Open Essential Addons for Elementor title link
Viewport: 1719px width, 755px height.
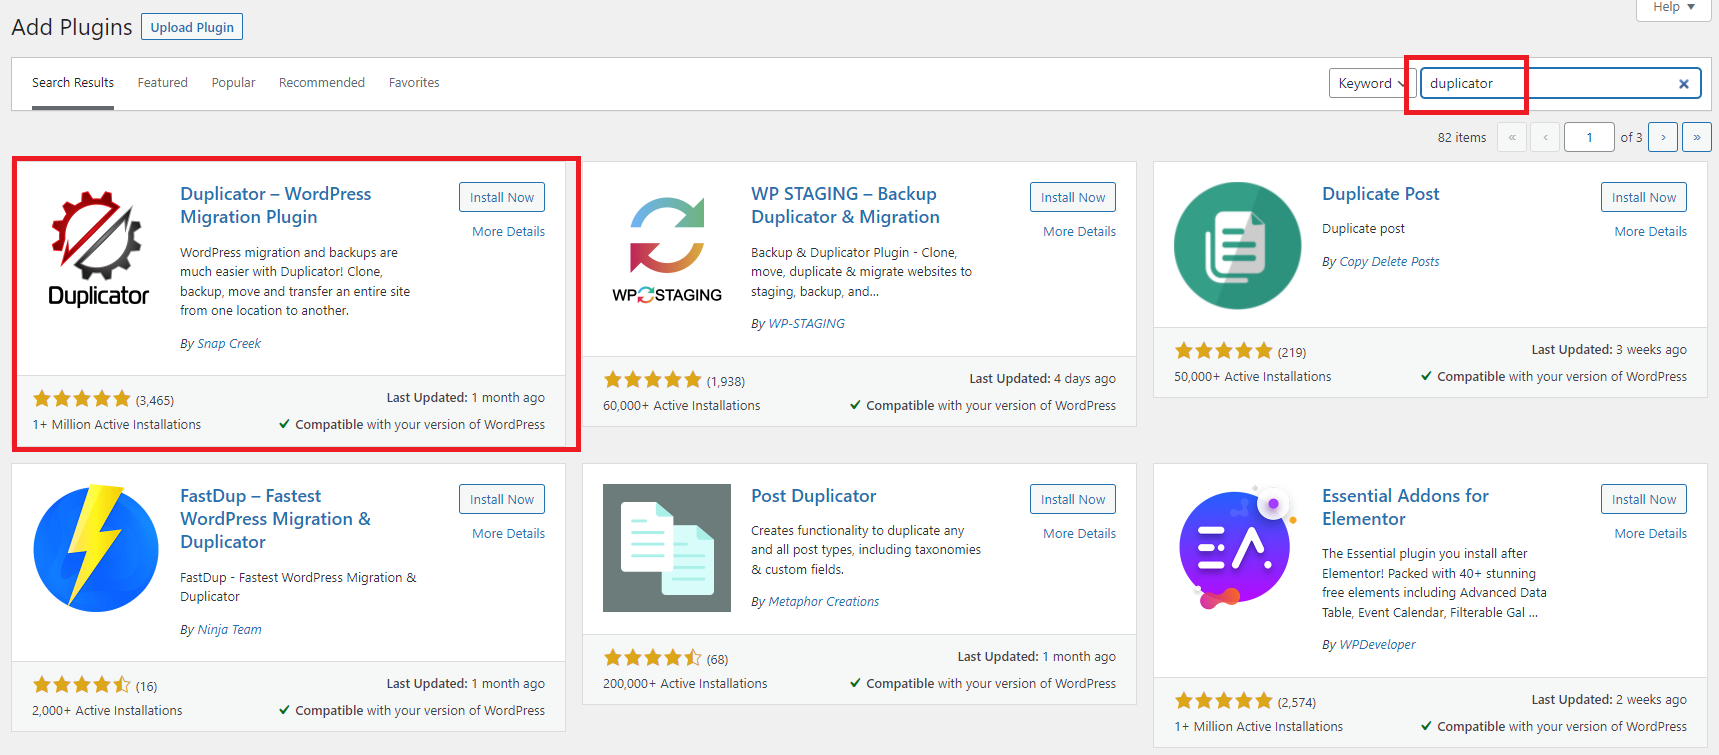1405,507
